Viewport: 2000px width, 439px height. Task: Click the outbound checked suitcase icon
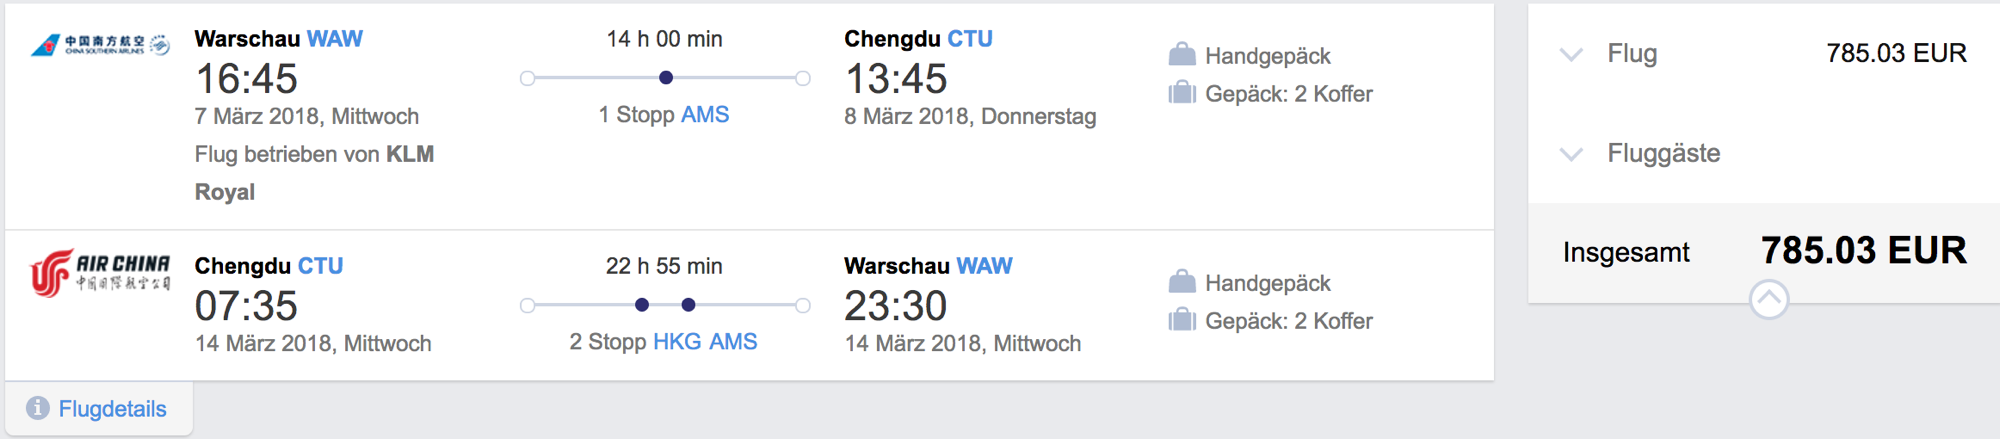(x=1182, y=93)
